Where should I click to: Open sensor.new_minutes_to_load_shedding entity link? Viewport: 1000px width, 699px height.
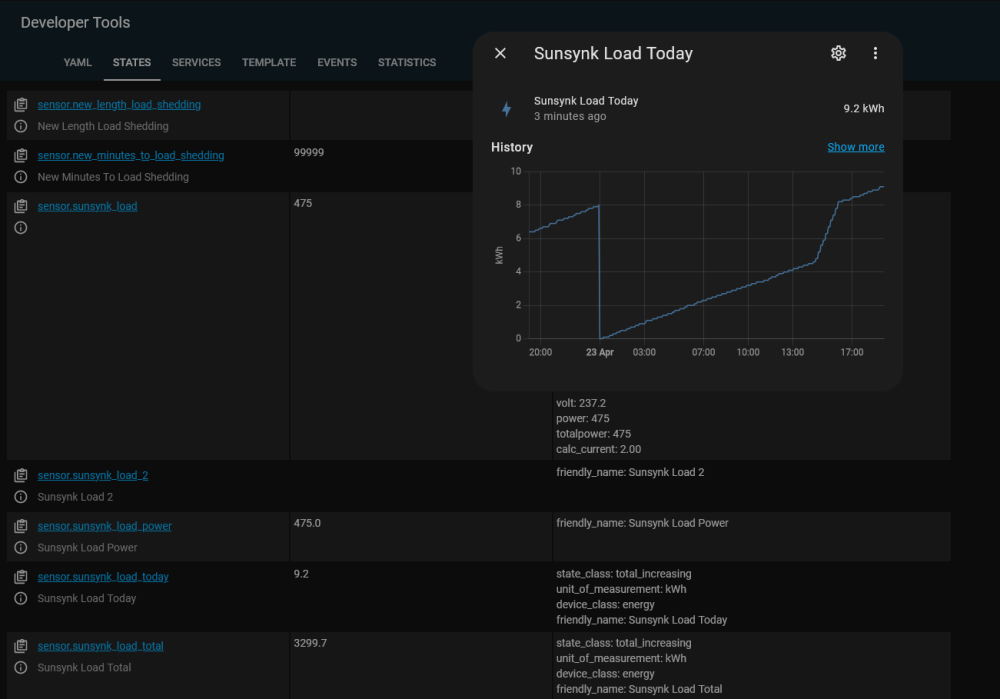tap(131, 156)
